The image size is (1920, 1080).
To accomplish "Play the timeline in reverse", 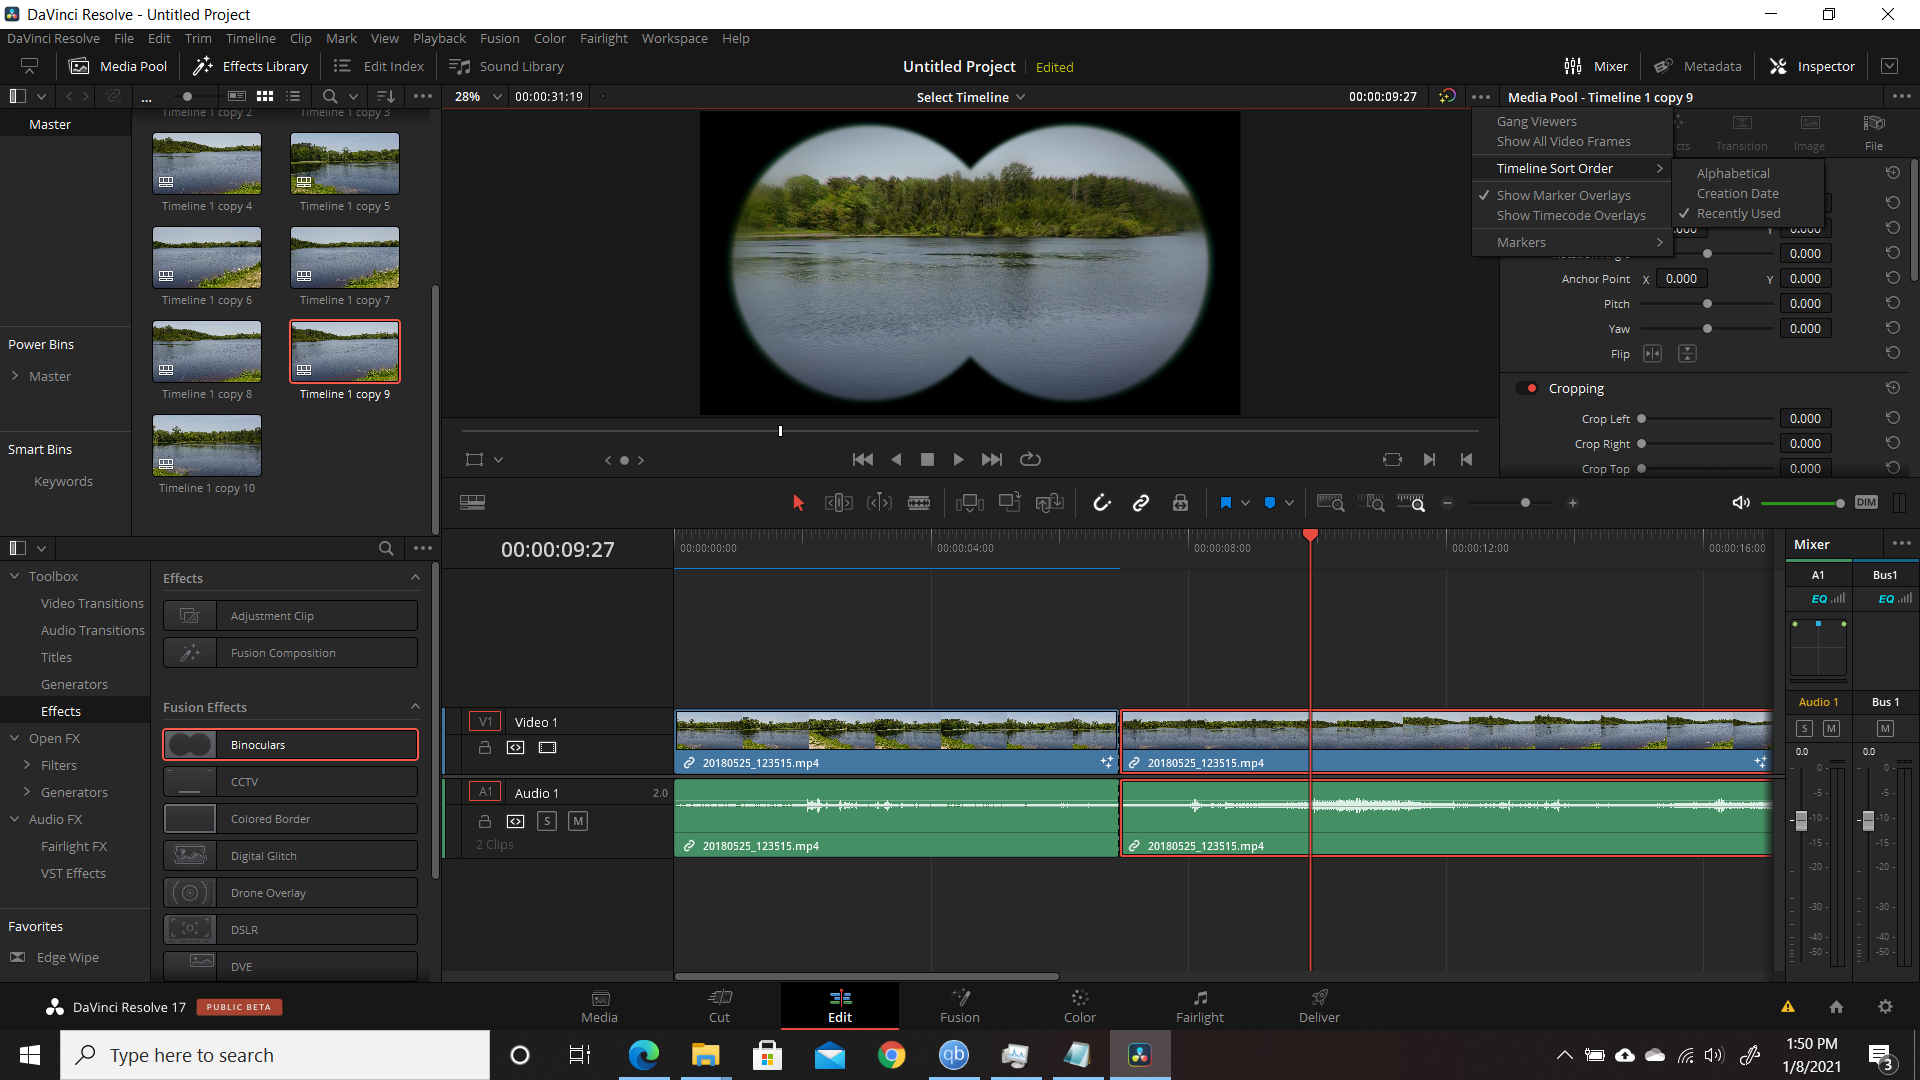I will [896, 460].
